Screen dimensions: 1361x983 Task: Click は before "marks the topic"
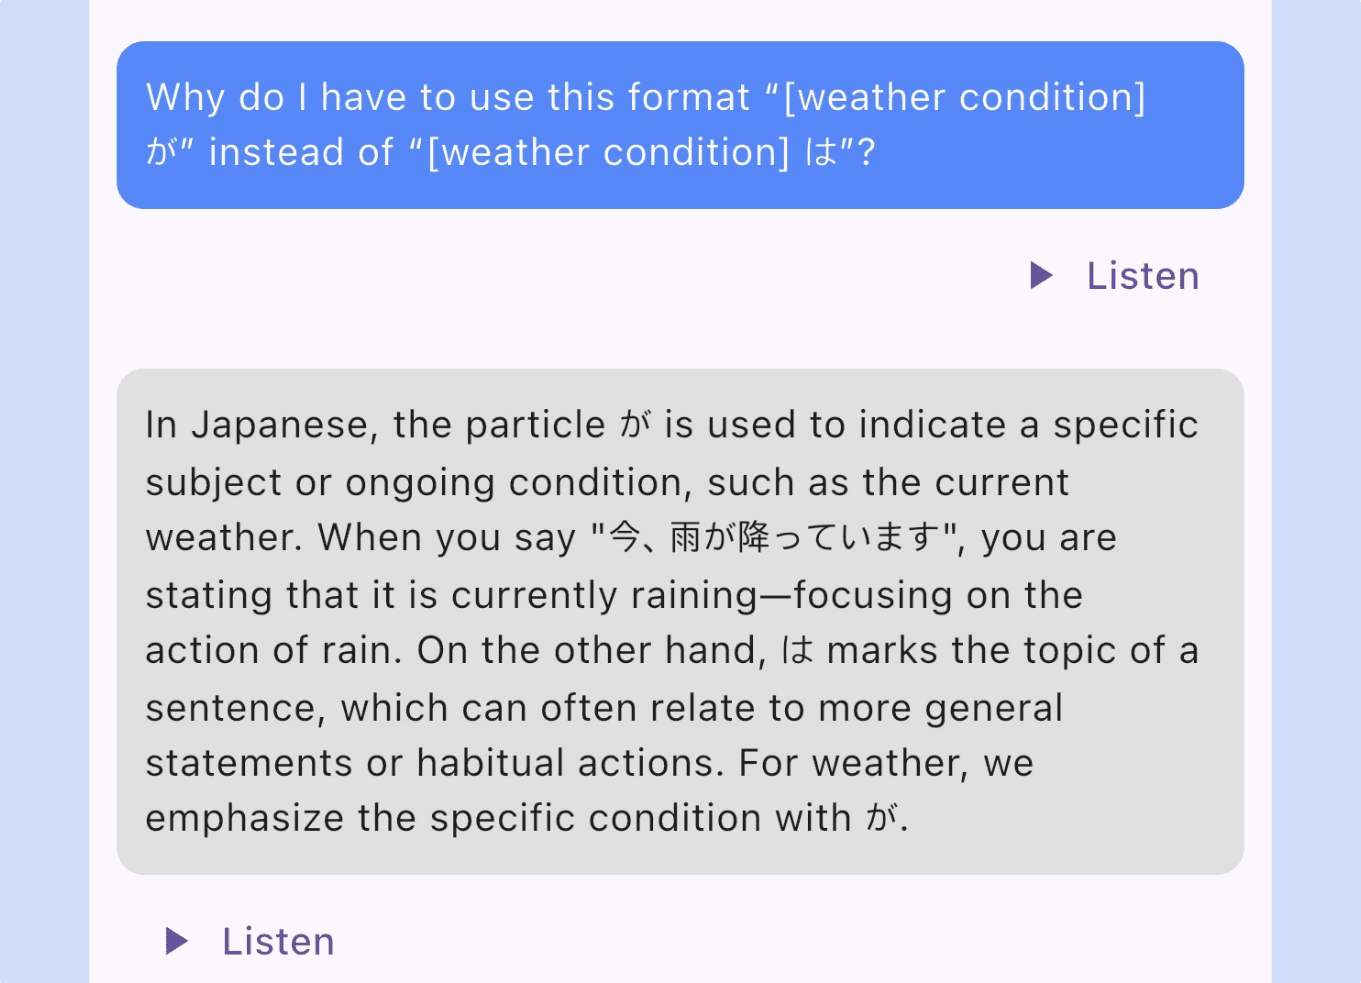coord(798,650)
